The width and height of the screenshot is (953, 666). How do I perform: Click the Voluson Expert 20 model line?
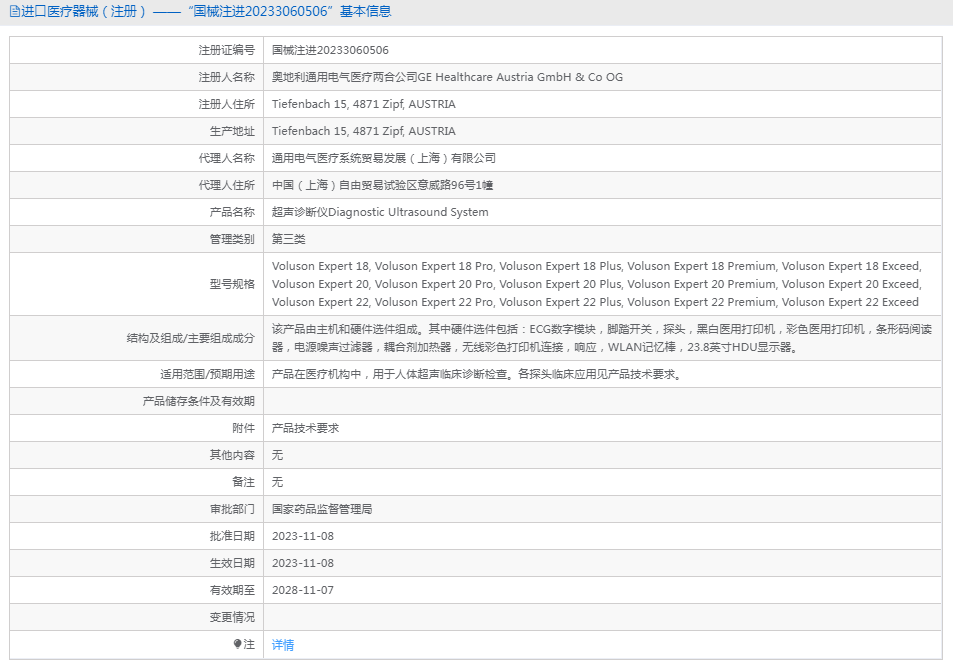point(597,284)
